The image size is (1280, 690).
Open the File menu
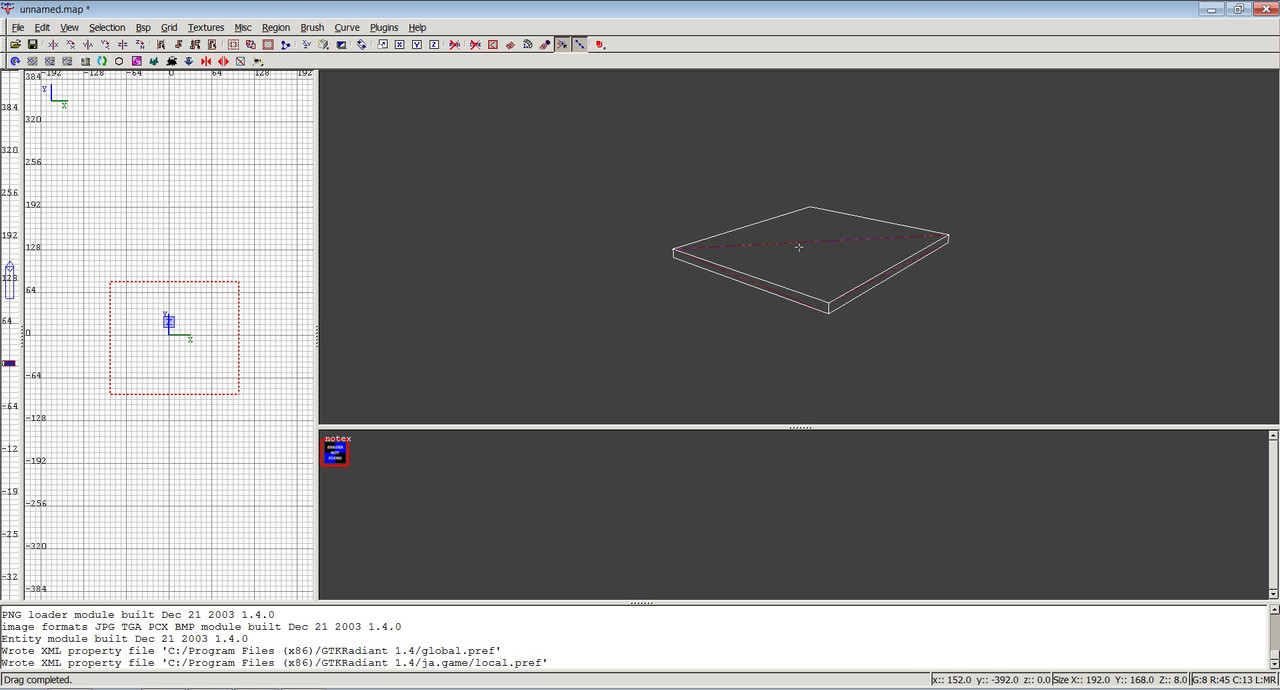[18, 27]
